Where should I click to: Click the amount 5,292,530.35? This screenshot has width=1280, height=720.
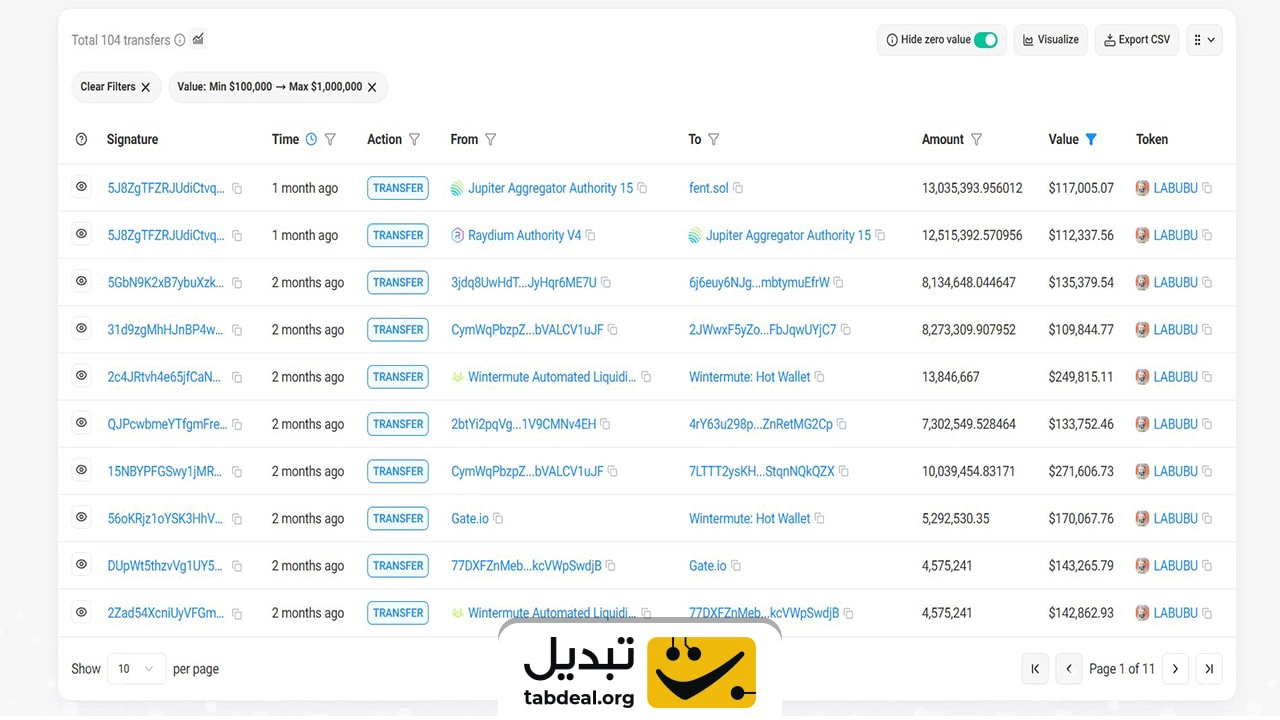click(x=956, y=518)
